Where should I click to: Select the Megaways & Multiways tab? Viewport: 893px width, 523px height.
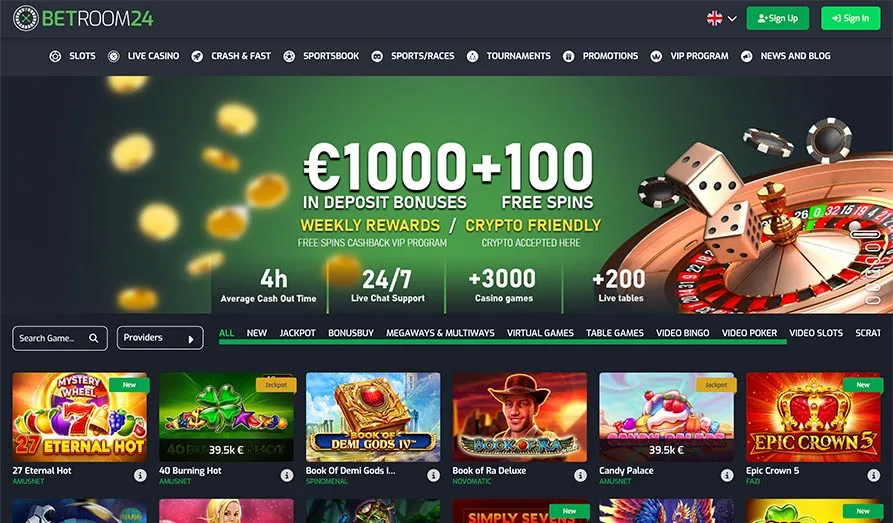(440, 333)
